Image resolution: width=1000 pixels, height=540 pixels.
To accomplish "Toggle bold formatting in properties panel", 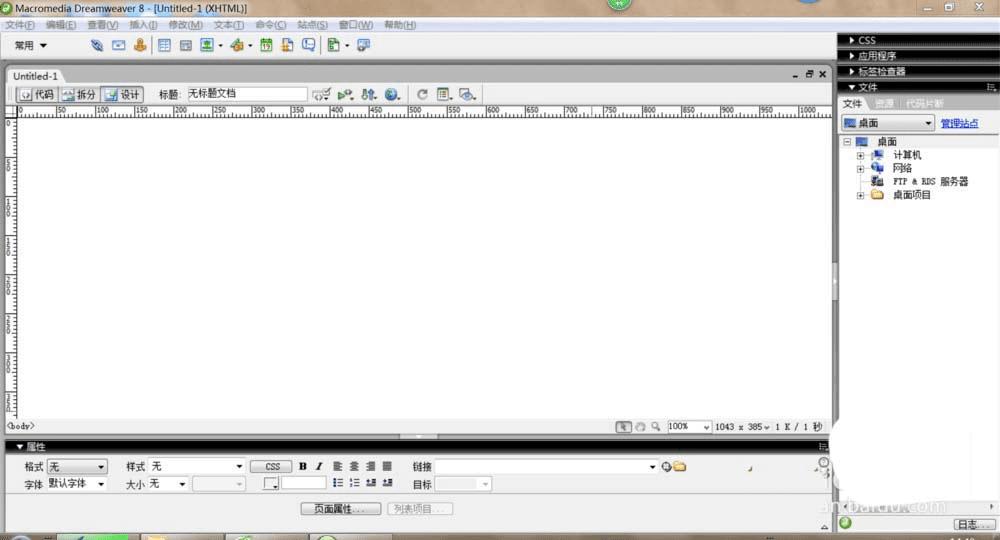I will 303,466.
